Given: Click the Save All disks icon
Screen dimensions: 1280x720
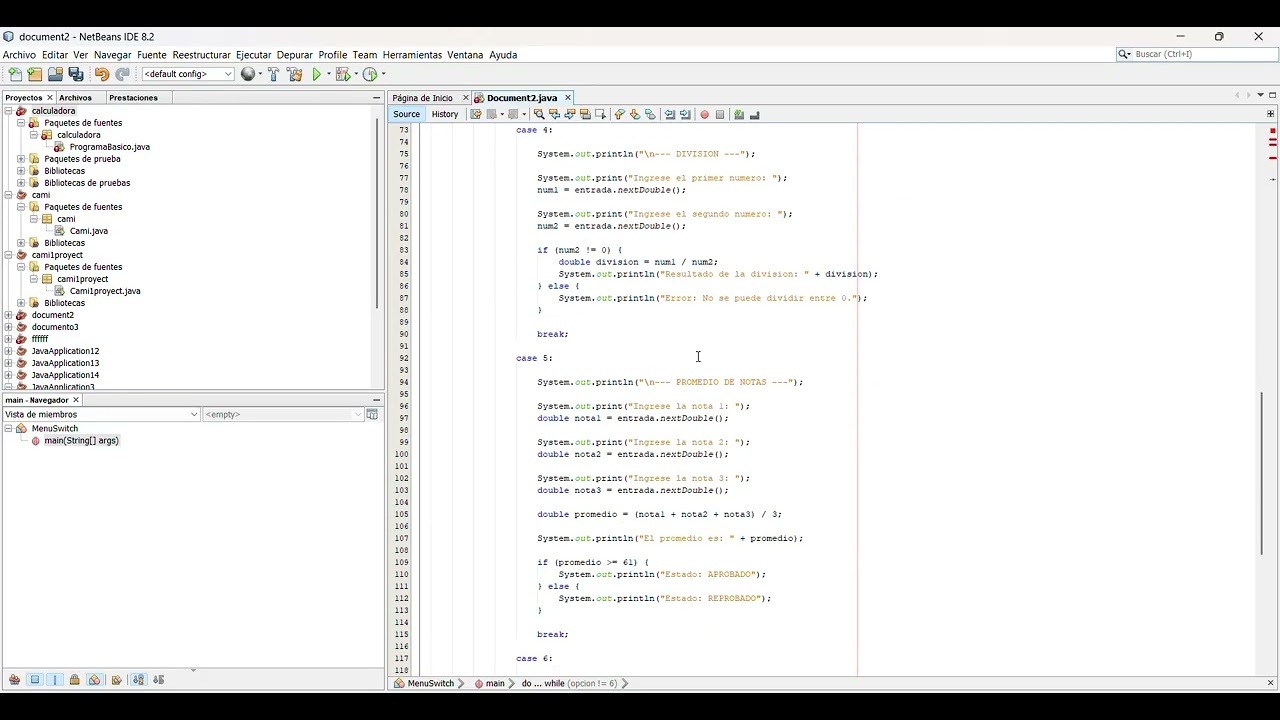Looking at the screenshot, I should click(x=76, y=74).
